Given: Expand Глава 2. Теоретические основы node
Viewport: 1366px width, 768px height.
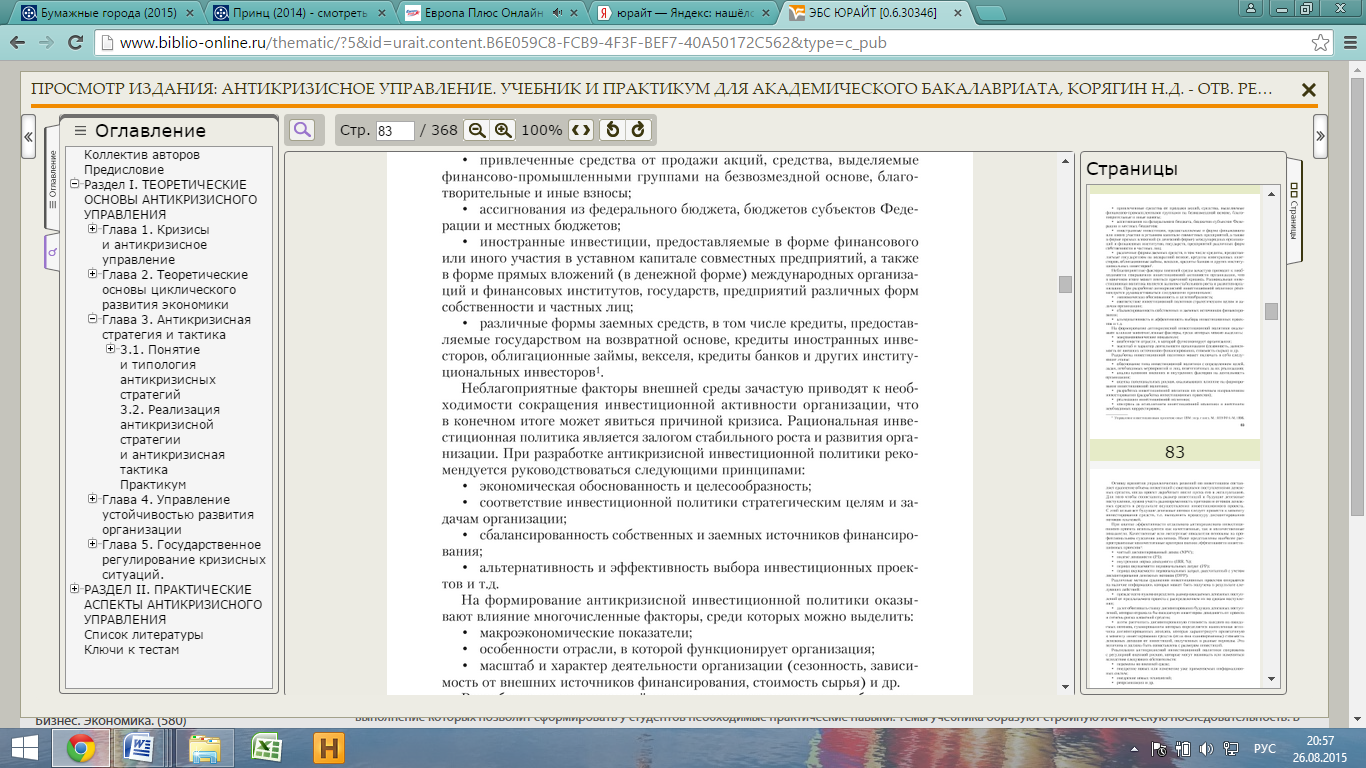Looking at the screenshot, I should tap(93, 275).
